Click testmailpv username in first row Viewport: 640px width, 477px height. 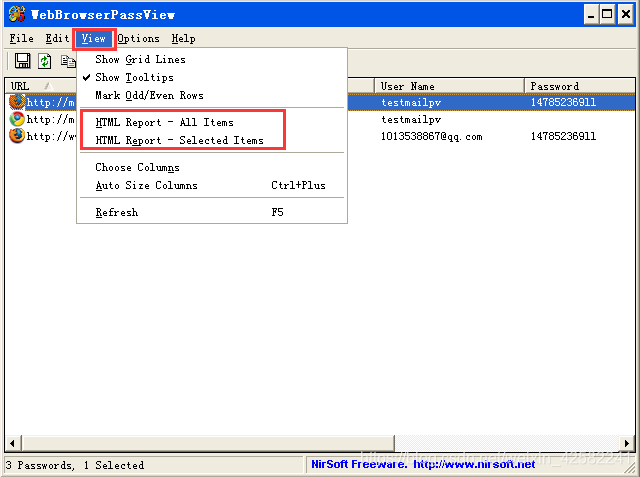pos(411,102)
